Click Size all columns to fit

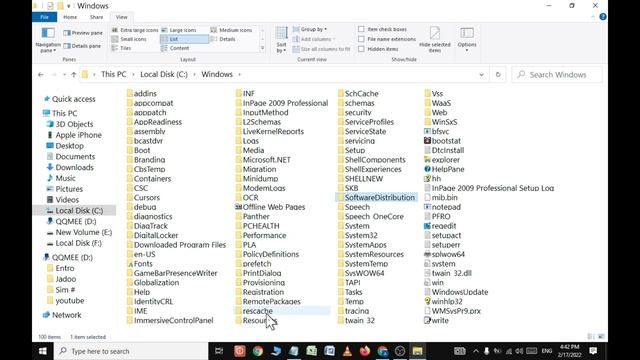pyautogui.click(x=322, y=49)
